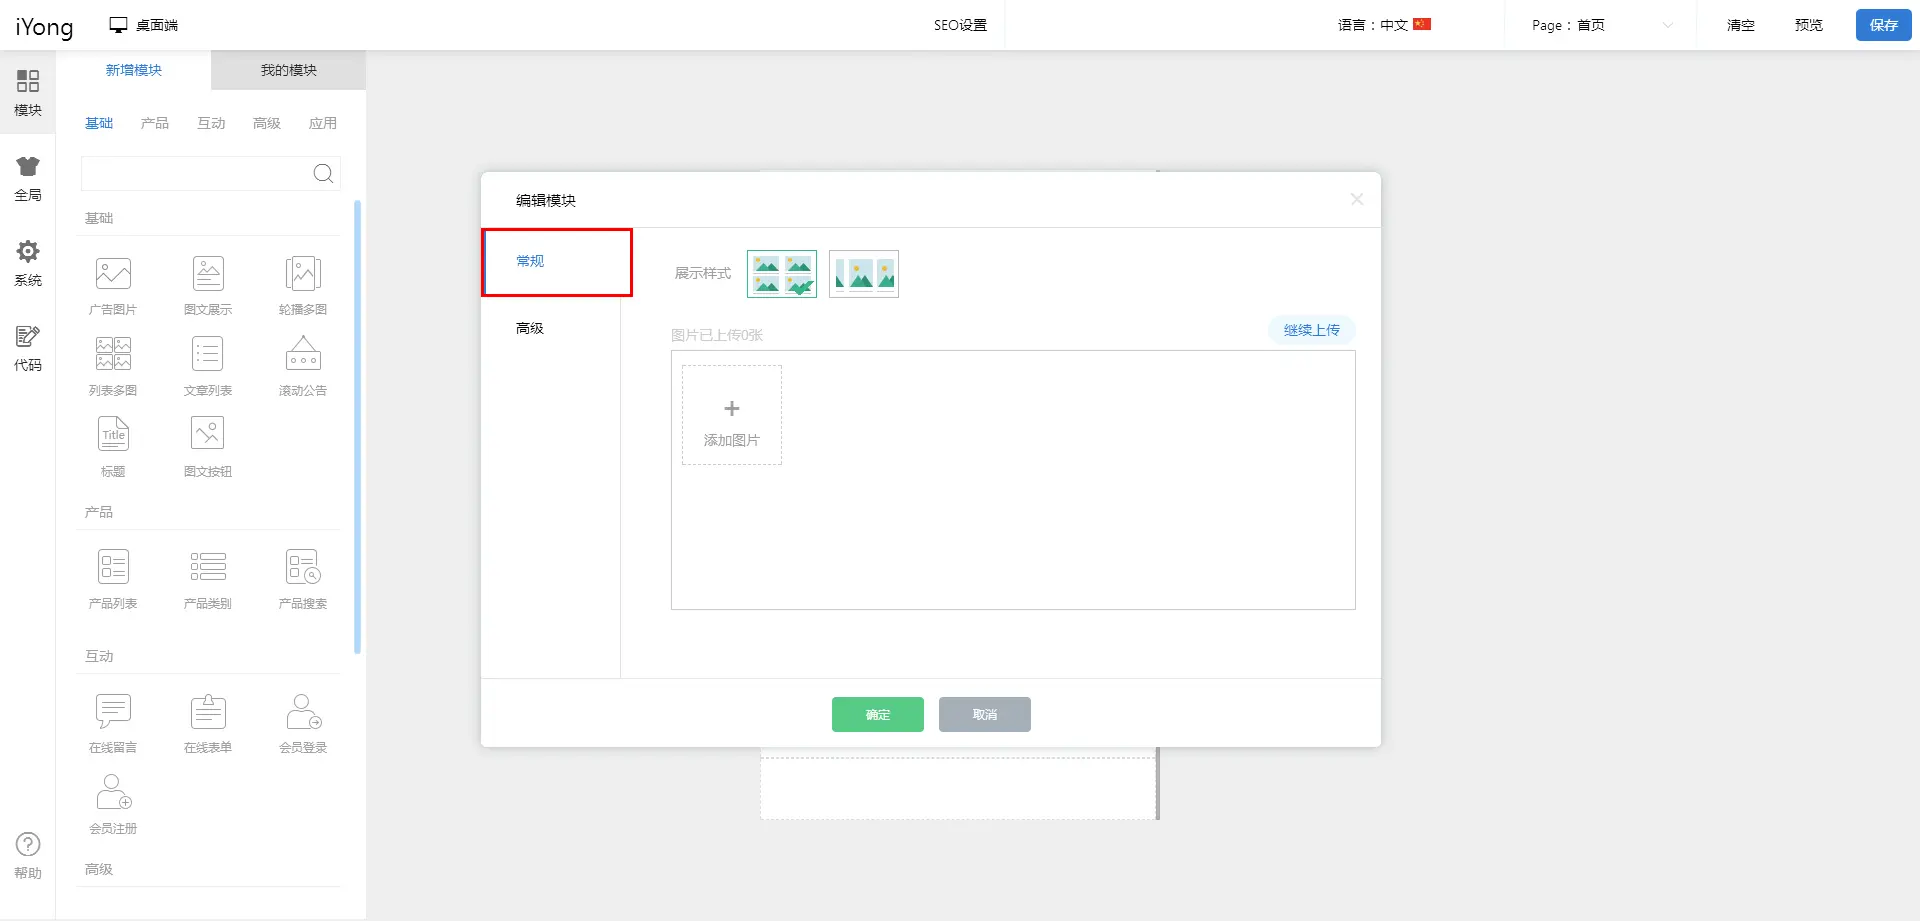Open the 代码 panel in the sidebar
Viewport: 1920px width, 921px height.
[28, 348]
